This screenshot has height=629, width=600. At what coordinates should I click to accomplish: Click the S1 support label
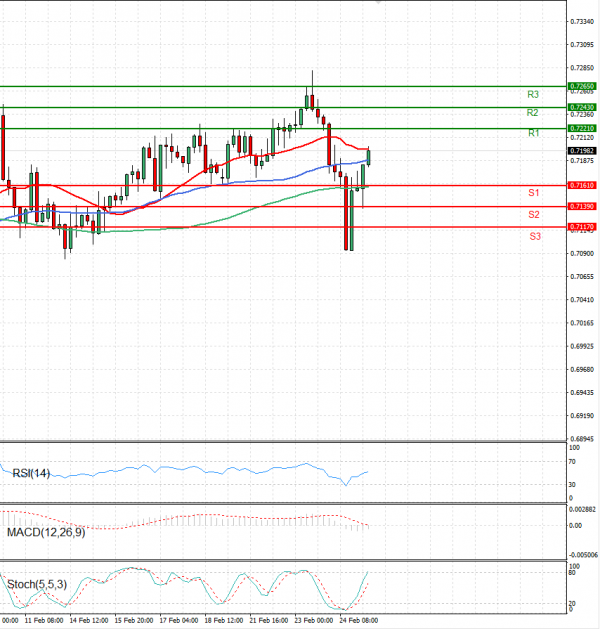[533, 193]
